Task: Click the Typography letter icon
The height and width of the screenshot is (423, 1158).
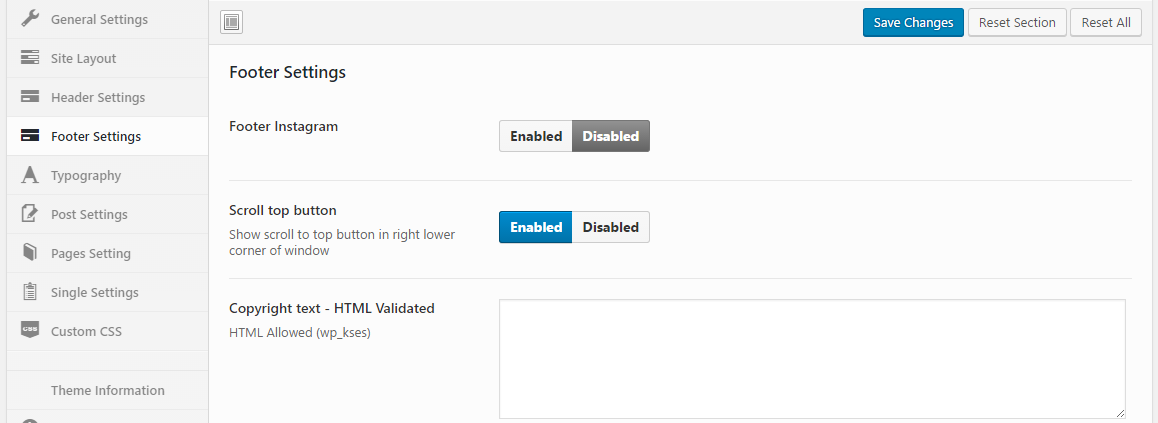Action: pyautogui.click(x=30, y=175)
